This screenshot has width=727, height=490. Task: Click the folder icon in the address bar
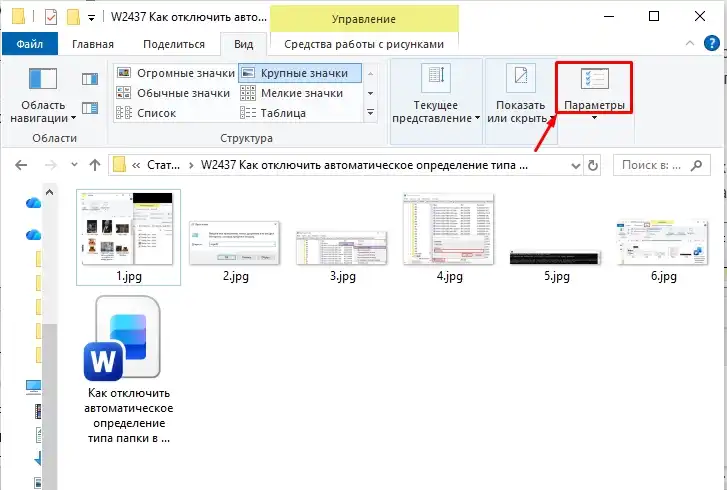pos(120,165)
